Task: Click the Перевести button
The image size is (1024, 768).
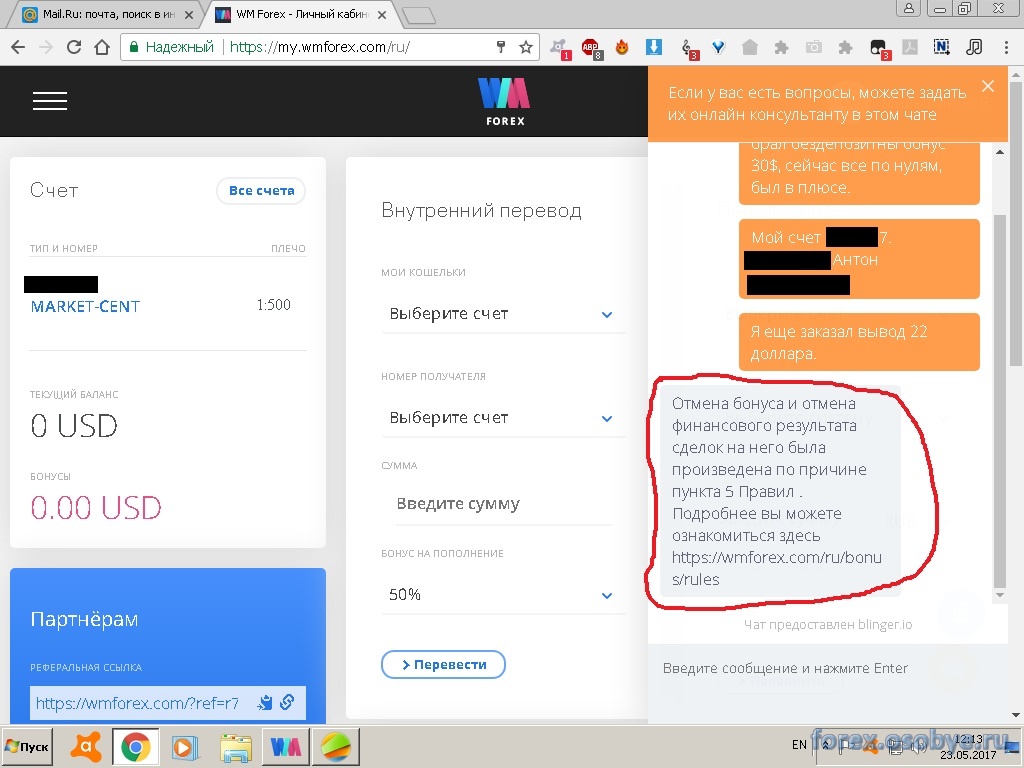Action: pyautogui.click(x=443, y=664)
